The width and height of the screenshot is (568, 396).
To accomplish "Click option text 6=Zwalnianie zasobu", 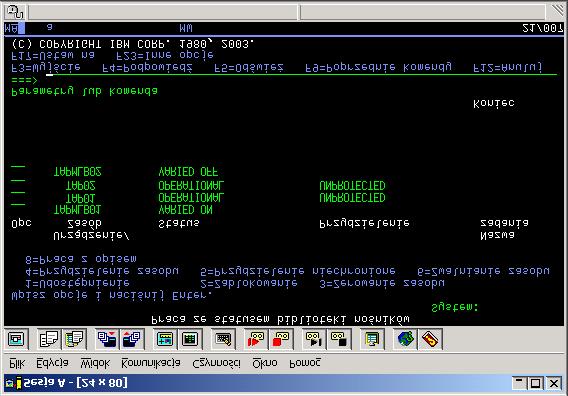I will [x=483, y=271].
